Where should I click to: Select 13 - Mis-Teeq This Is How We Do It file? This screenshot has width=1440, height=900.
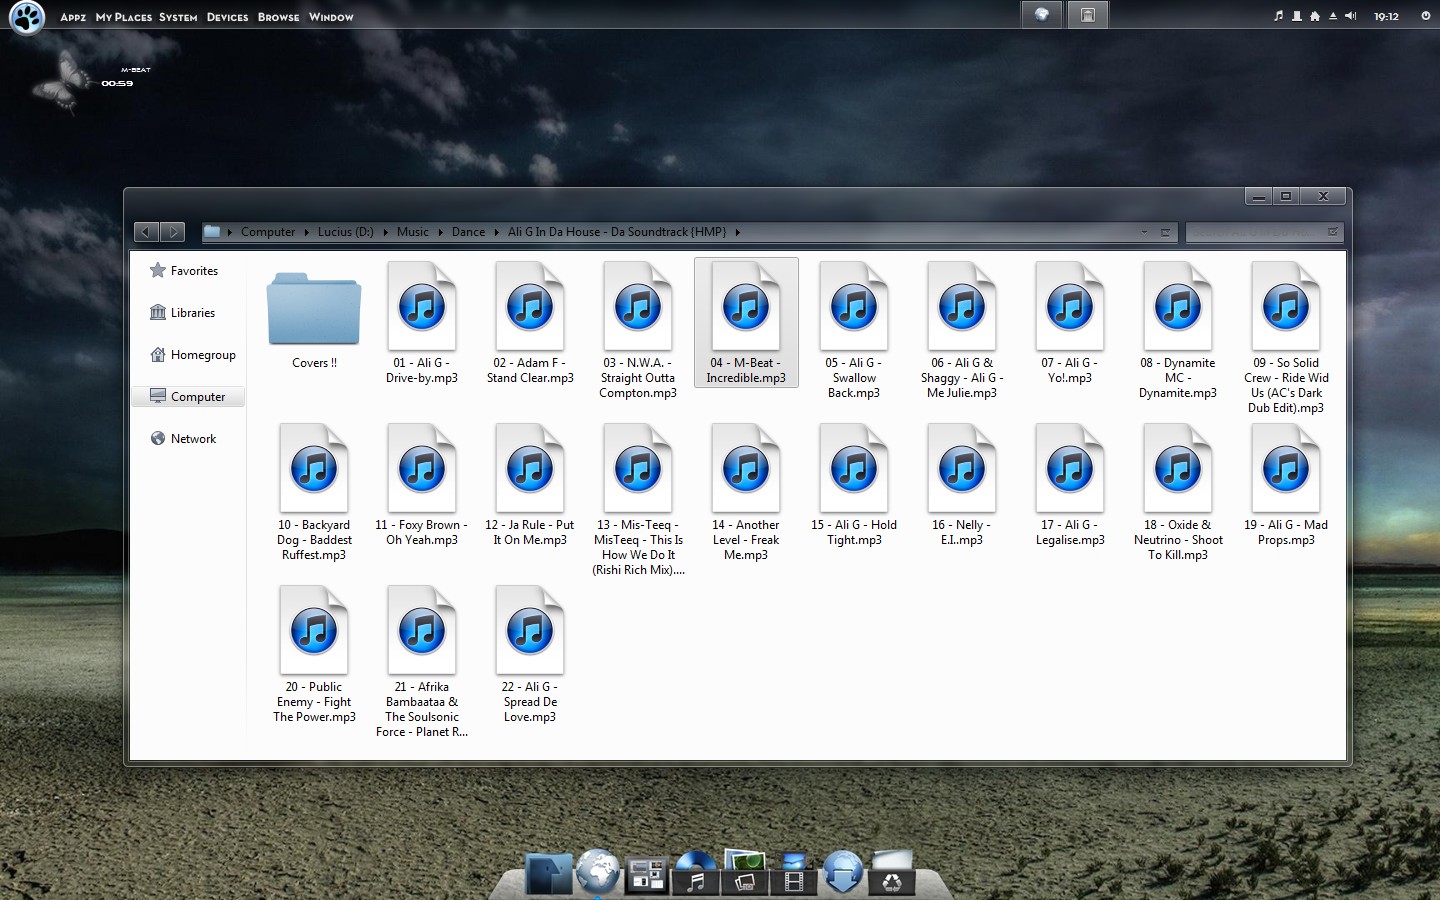point(638,500)
